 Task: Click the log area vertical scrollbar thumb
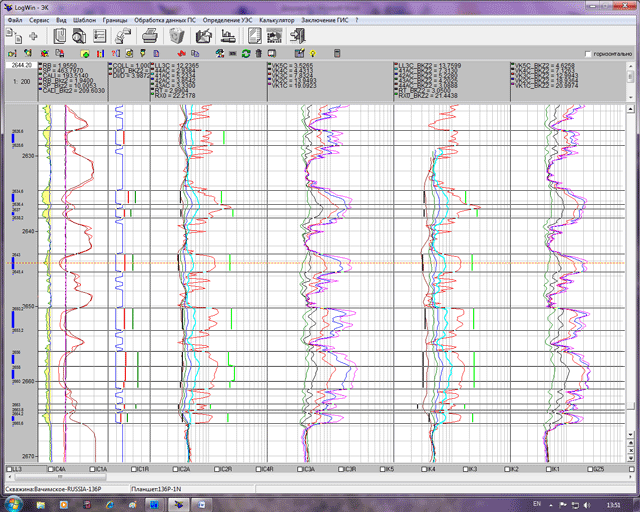631,406
